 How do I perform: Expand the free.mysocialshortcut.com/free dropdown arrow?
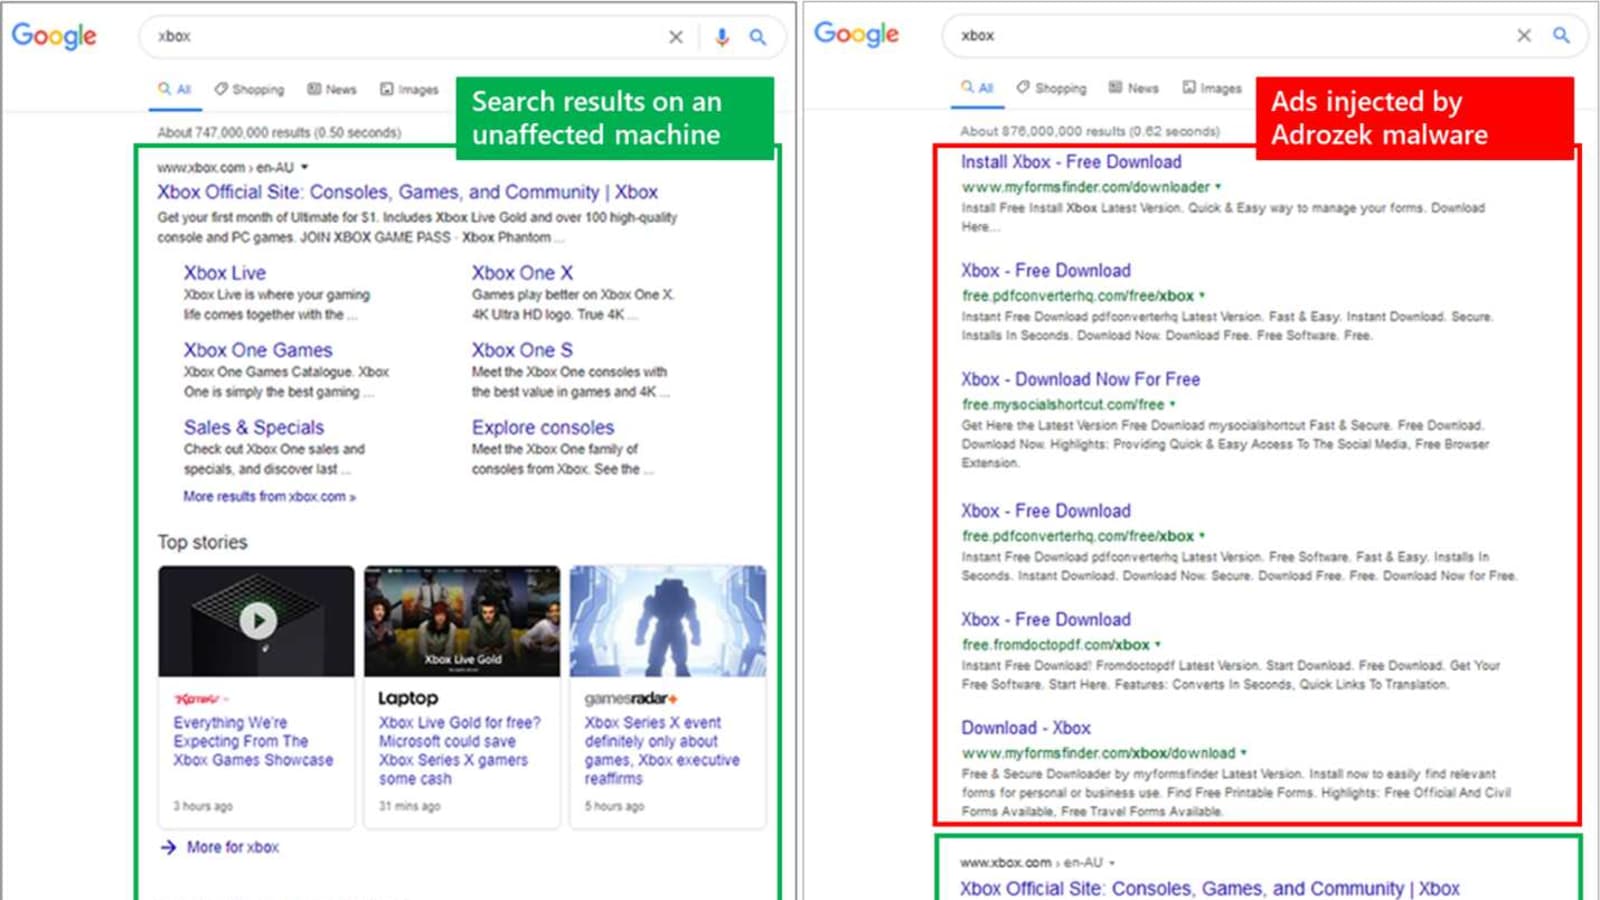1172,404
